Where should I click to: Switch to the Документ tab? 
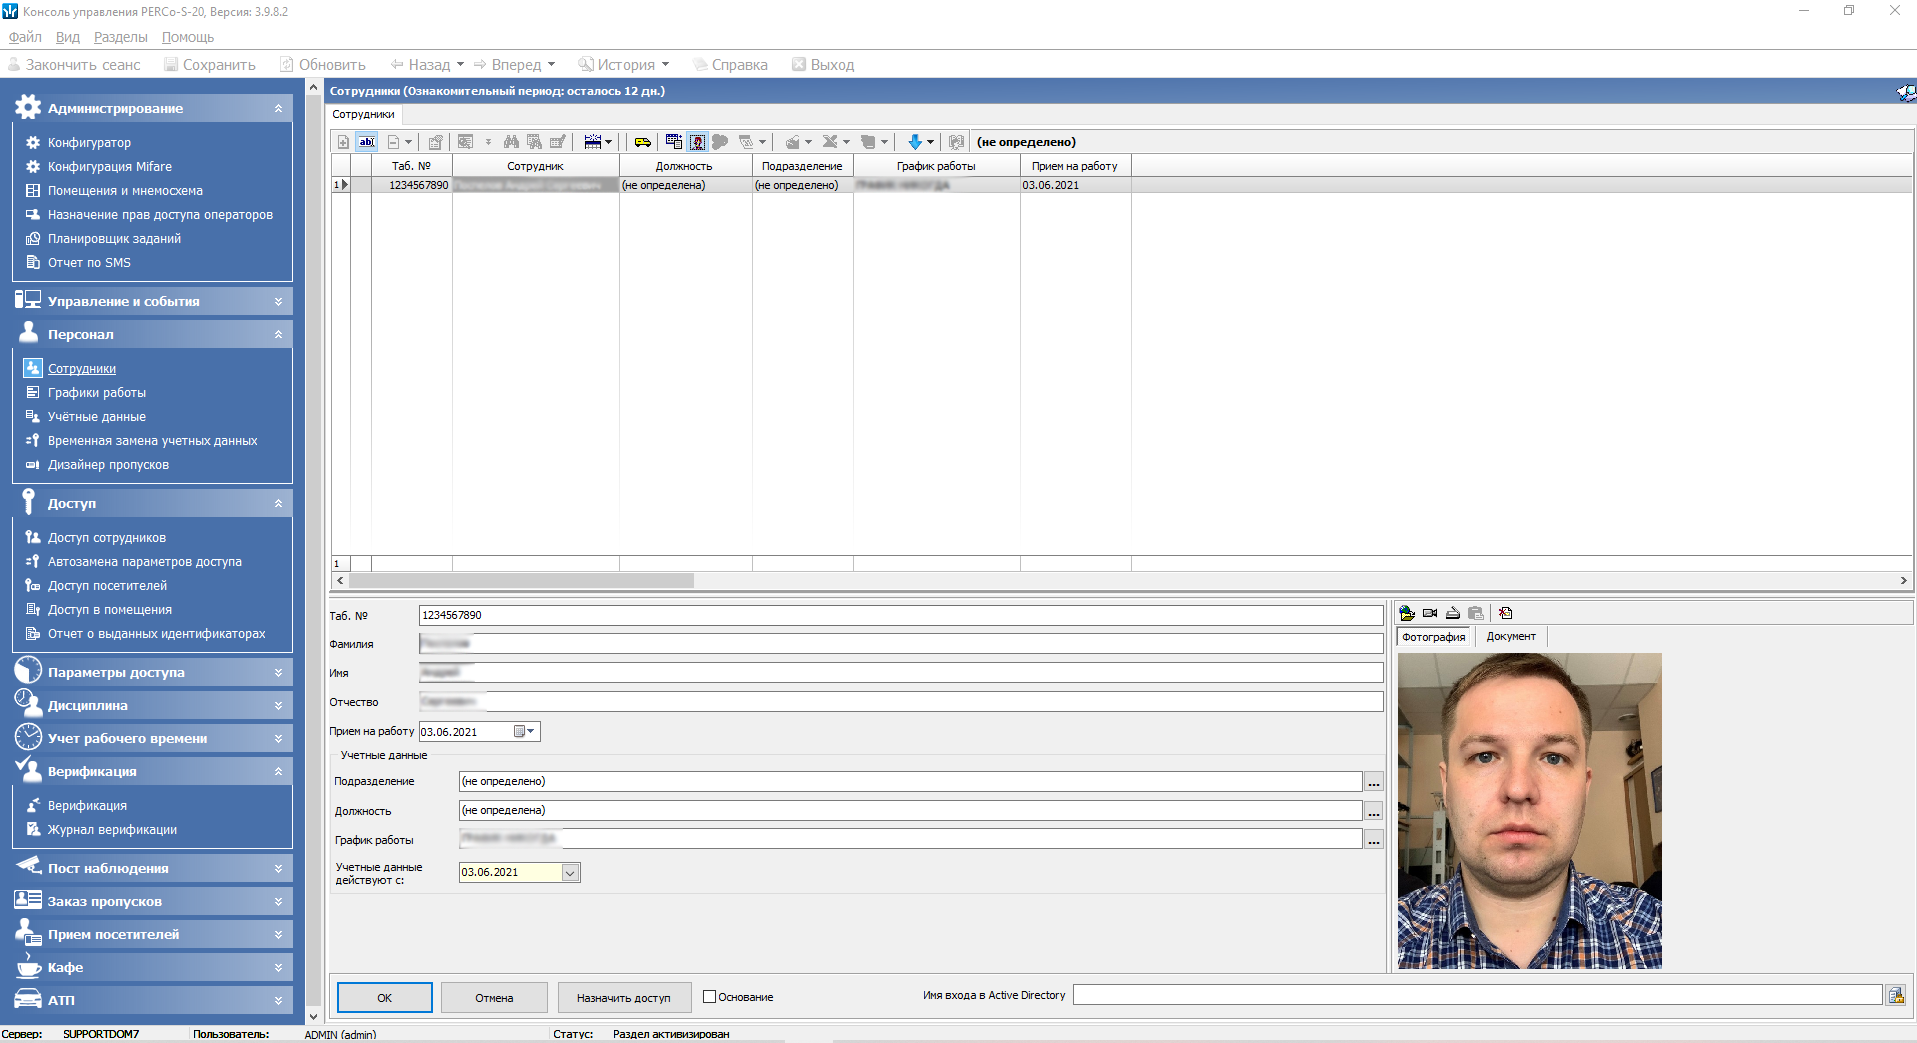pos(1510,637)
